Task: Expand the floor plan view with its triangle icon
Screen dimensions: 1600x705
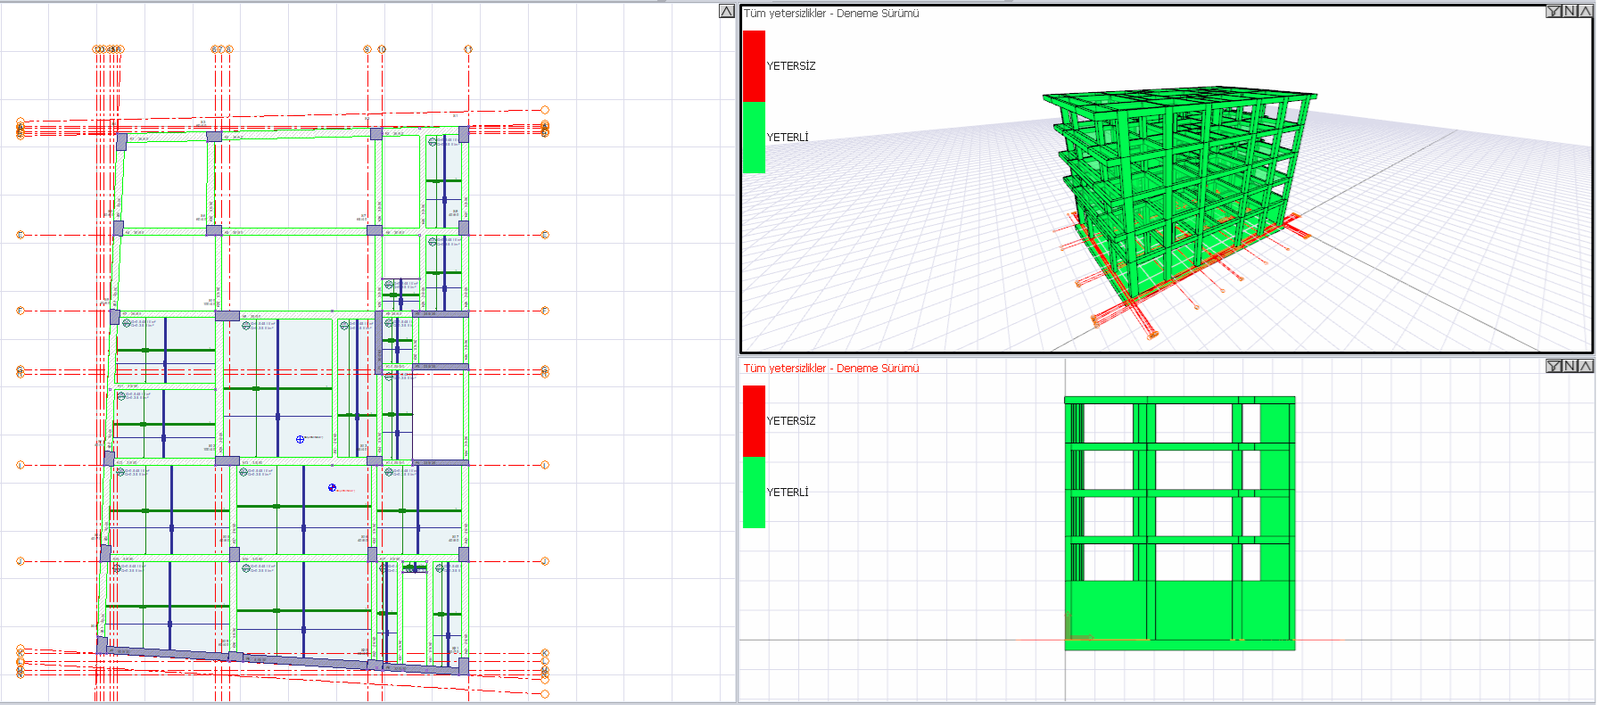Action: (727, 11)
